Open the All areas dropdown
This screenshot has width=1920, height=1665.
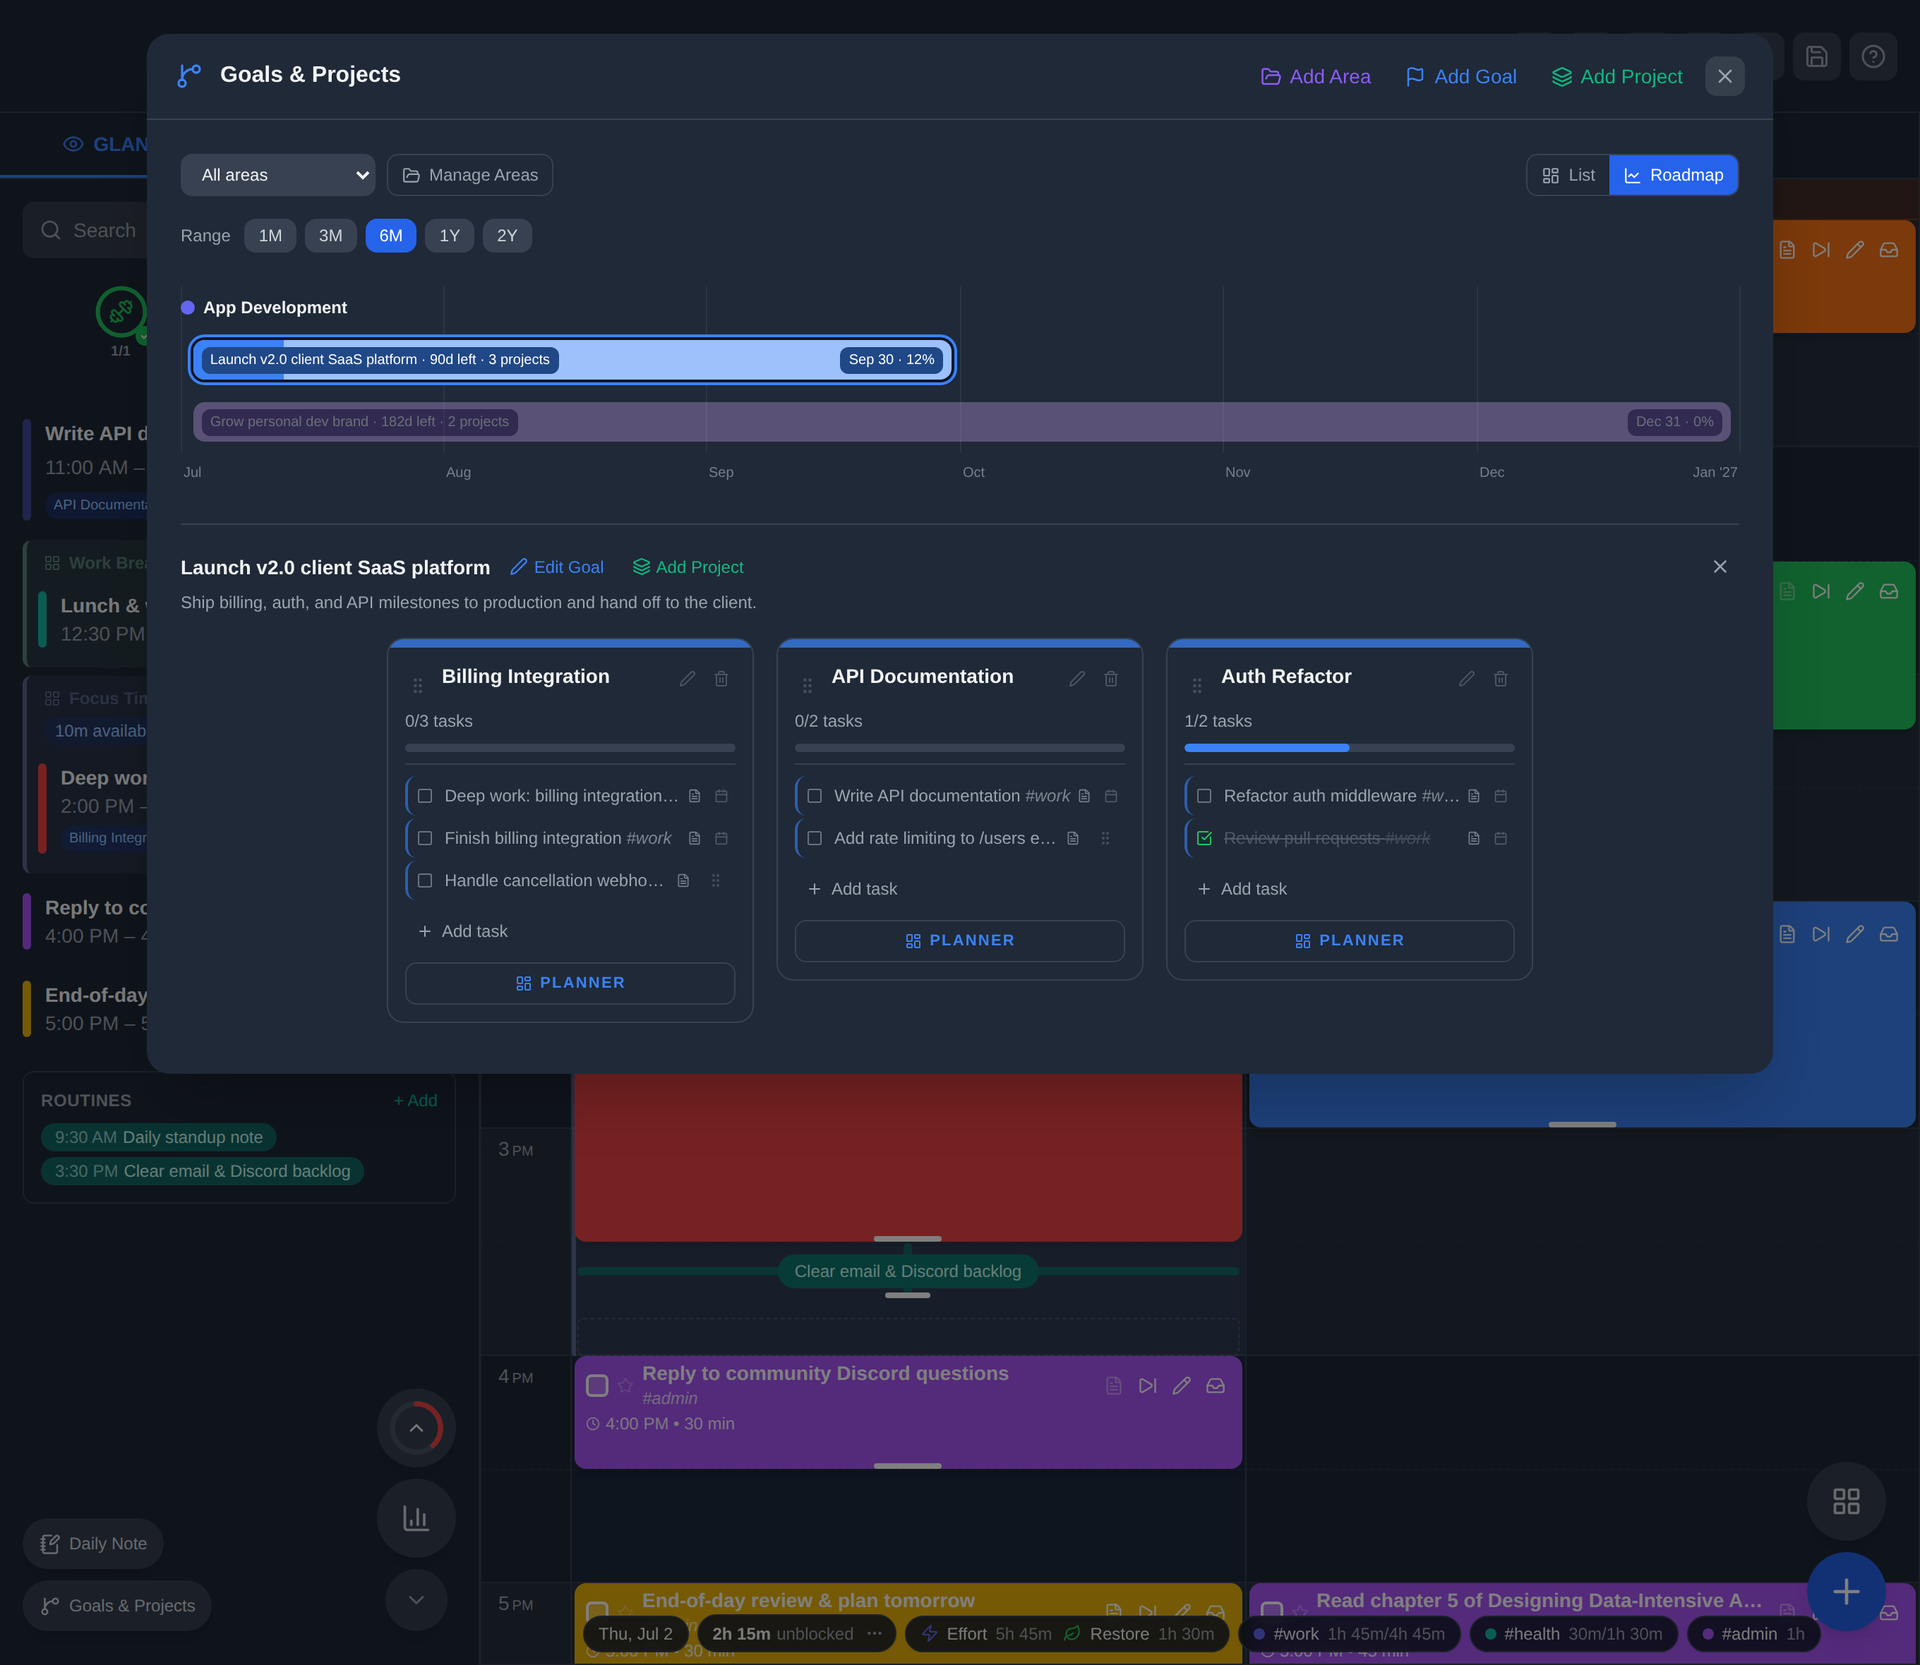pos(278,175)
